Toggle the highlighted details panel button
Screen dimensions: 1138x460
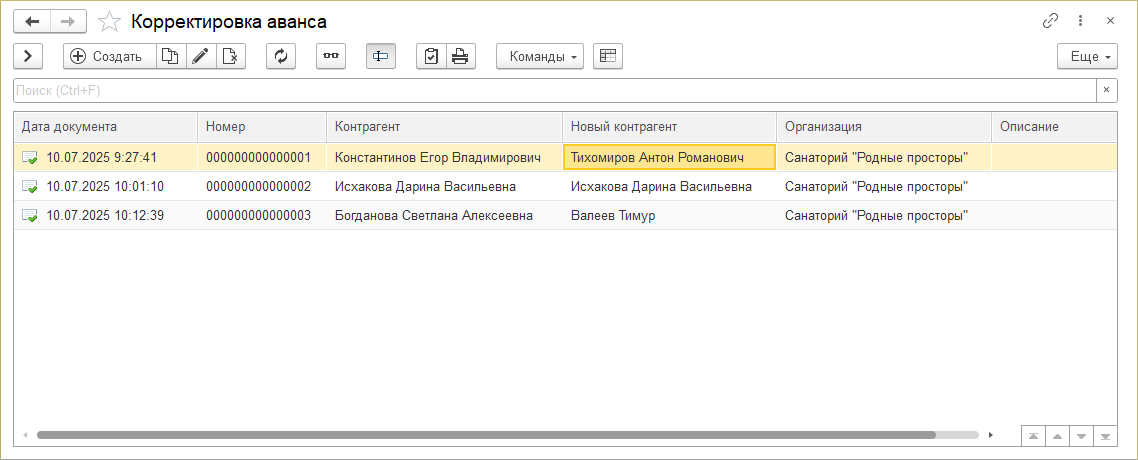380,57
